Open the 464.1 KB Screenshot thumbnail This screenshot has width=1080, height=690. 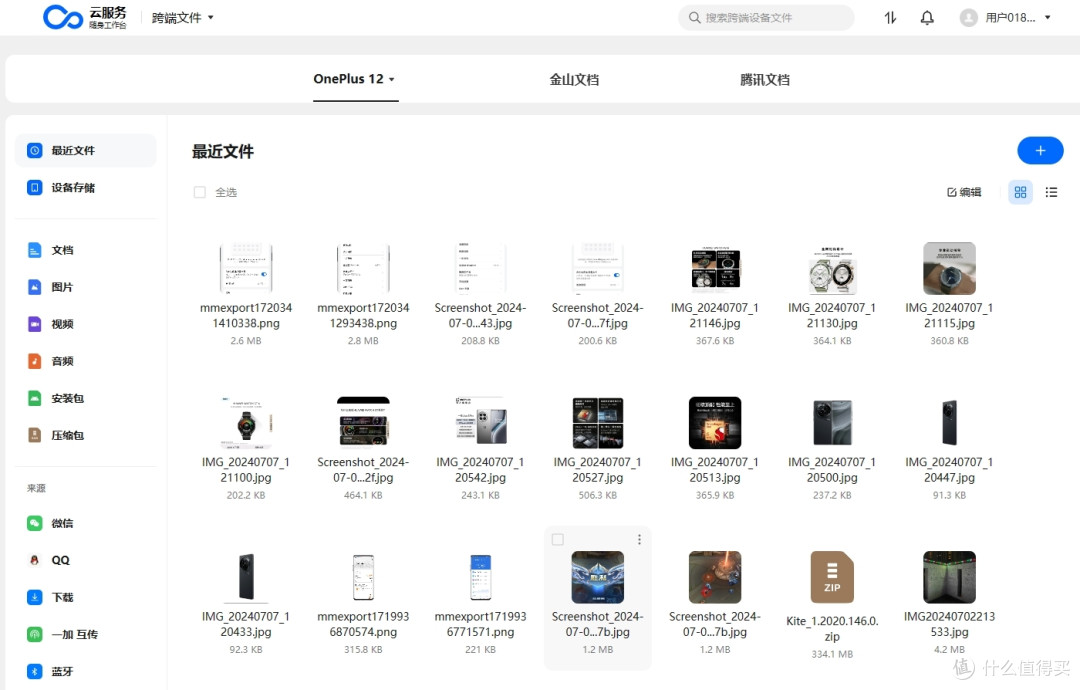point(363,423)
